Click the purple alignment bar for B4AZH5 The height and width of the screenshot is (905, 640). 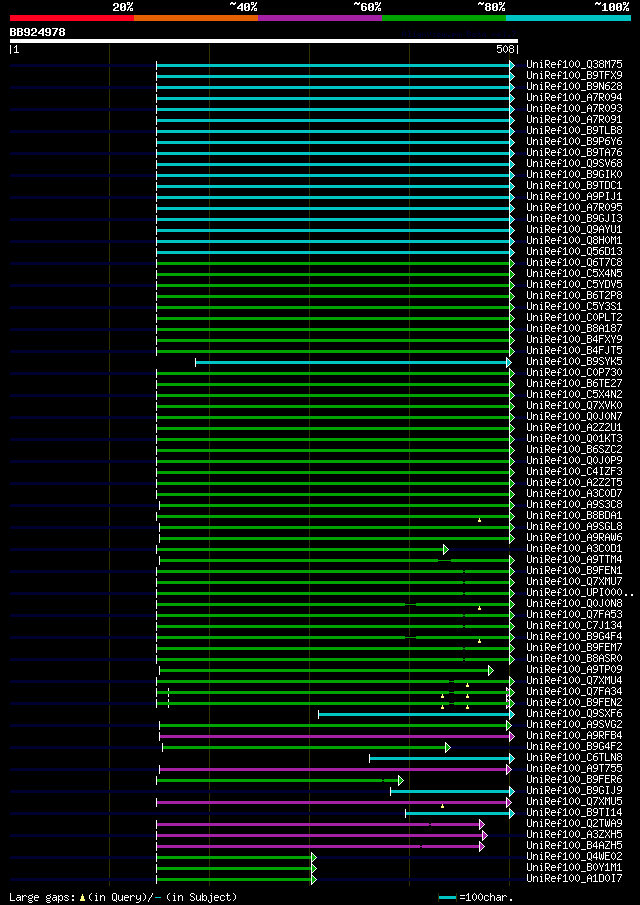point(320,847)
